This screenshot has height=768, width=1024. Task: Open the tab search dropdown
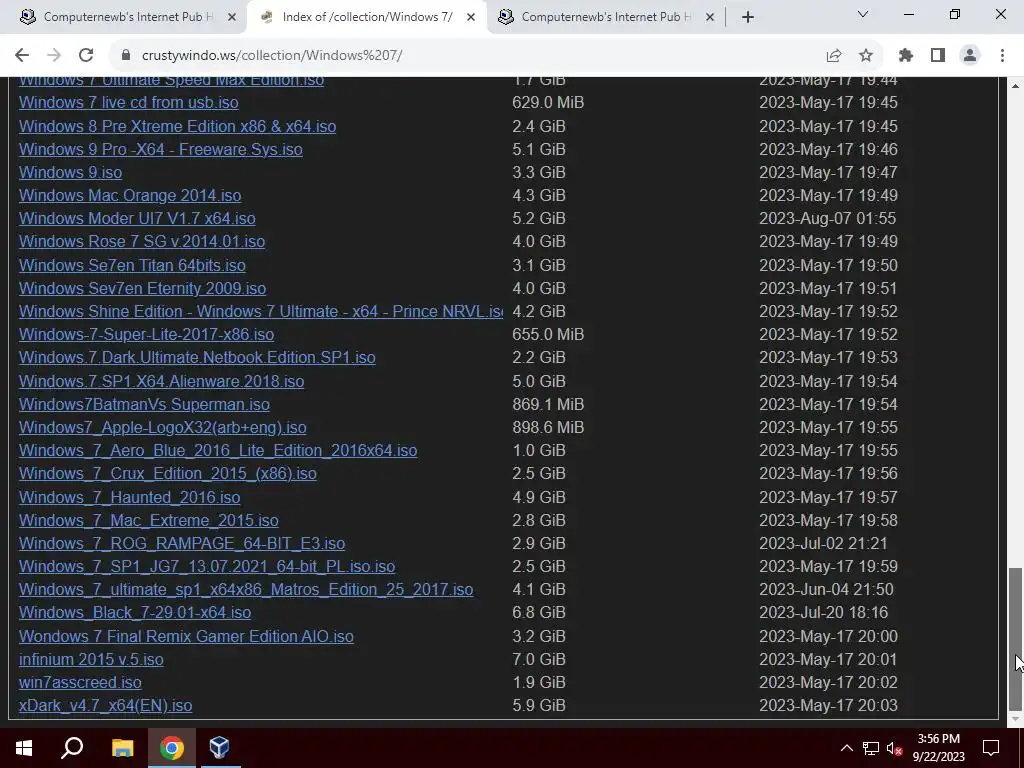[863, 14]
